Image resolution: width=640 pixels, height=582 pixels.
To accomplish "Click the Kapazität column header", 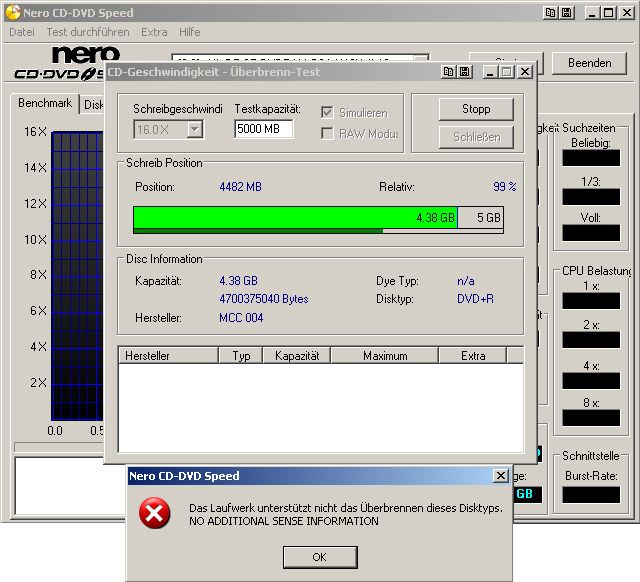I will [297, 355].
